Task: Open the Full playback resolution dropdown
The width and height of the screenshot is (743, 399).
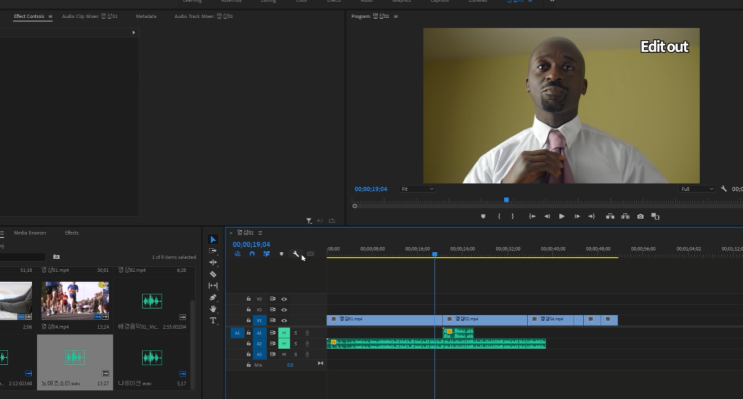Action: [x=696, y=189]
